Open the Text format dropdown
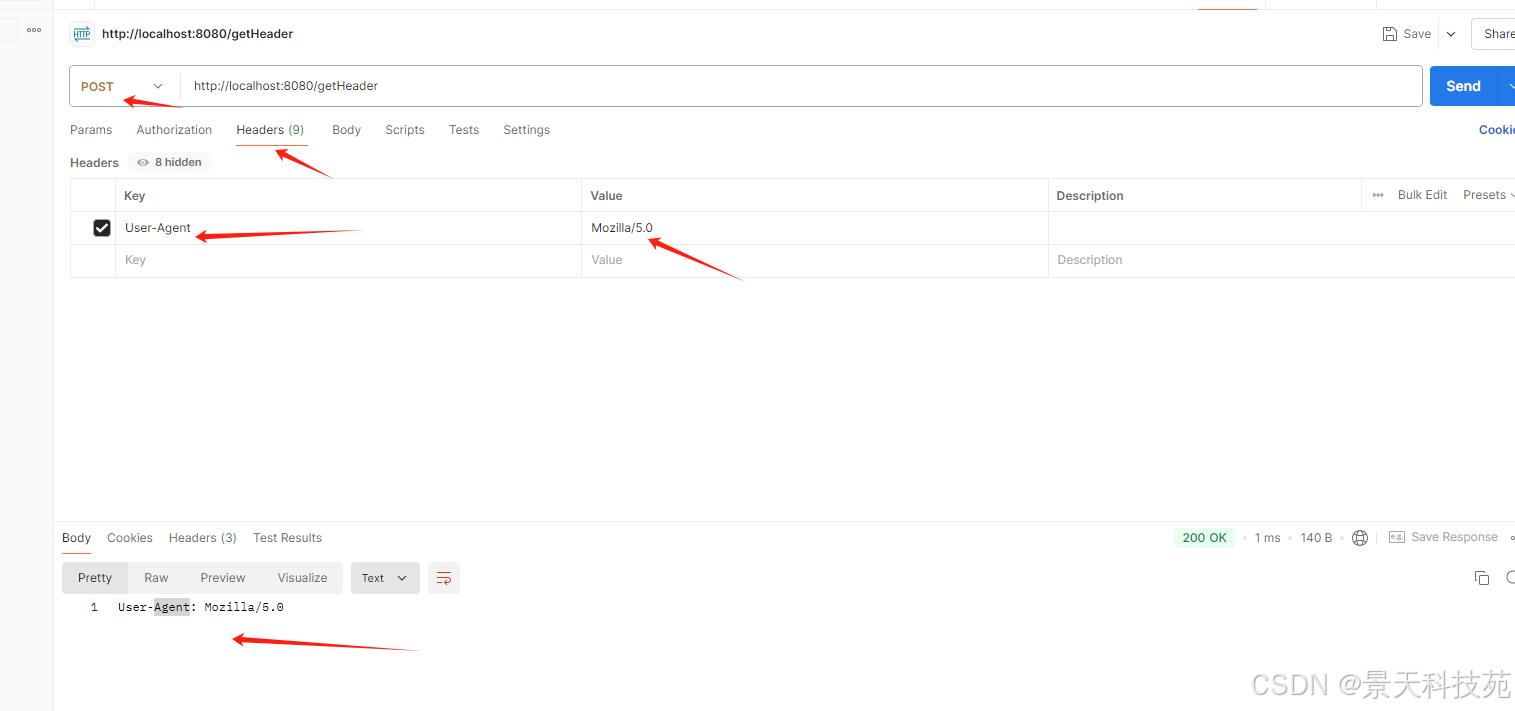This screenshot has height=711, width=1515. coord(385,578)
